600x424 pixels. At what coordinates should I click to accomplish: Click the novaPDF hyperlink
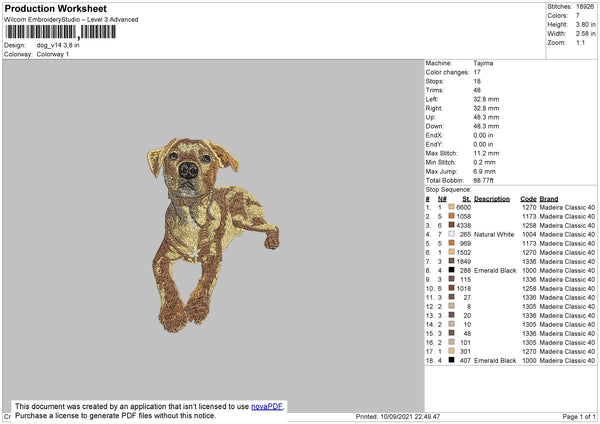coord(267,406)
